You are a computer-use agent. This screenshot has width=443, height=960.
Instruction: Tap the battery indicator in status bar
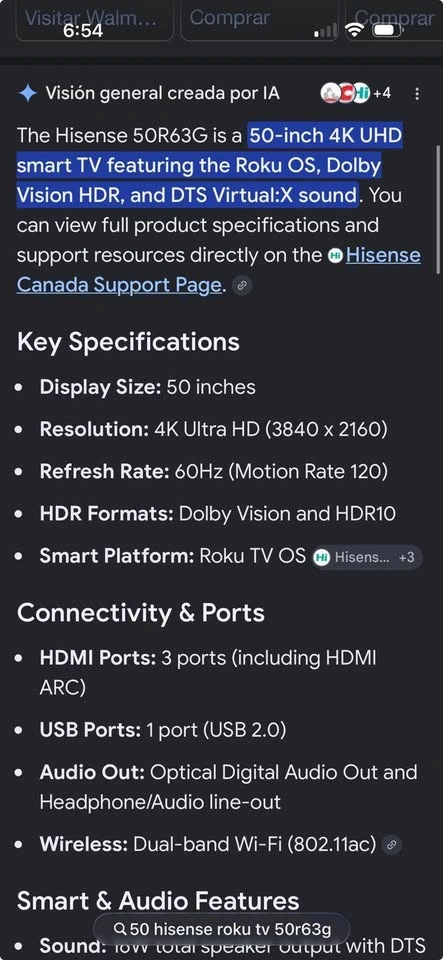coord(387,29)
